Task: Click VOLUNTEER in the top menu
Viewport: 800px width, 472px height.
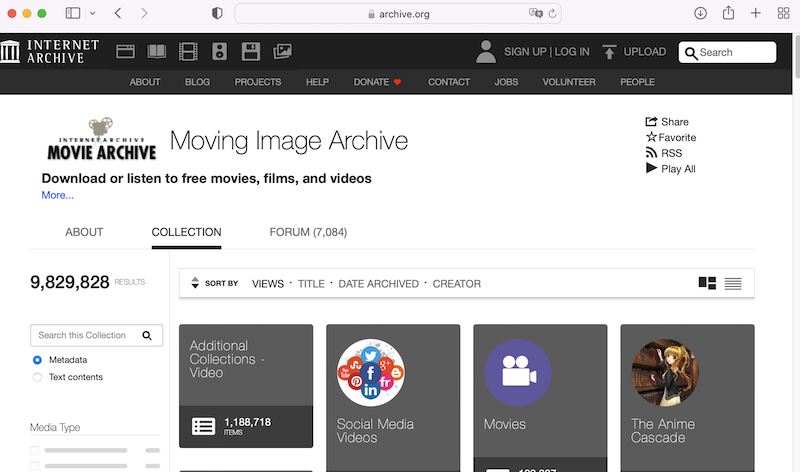Action: point(569,82)
